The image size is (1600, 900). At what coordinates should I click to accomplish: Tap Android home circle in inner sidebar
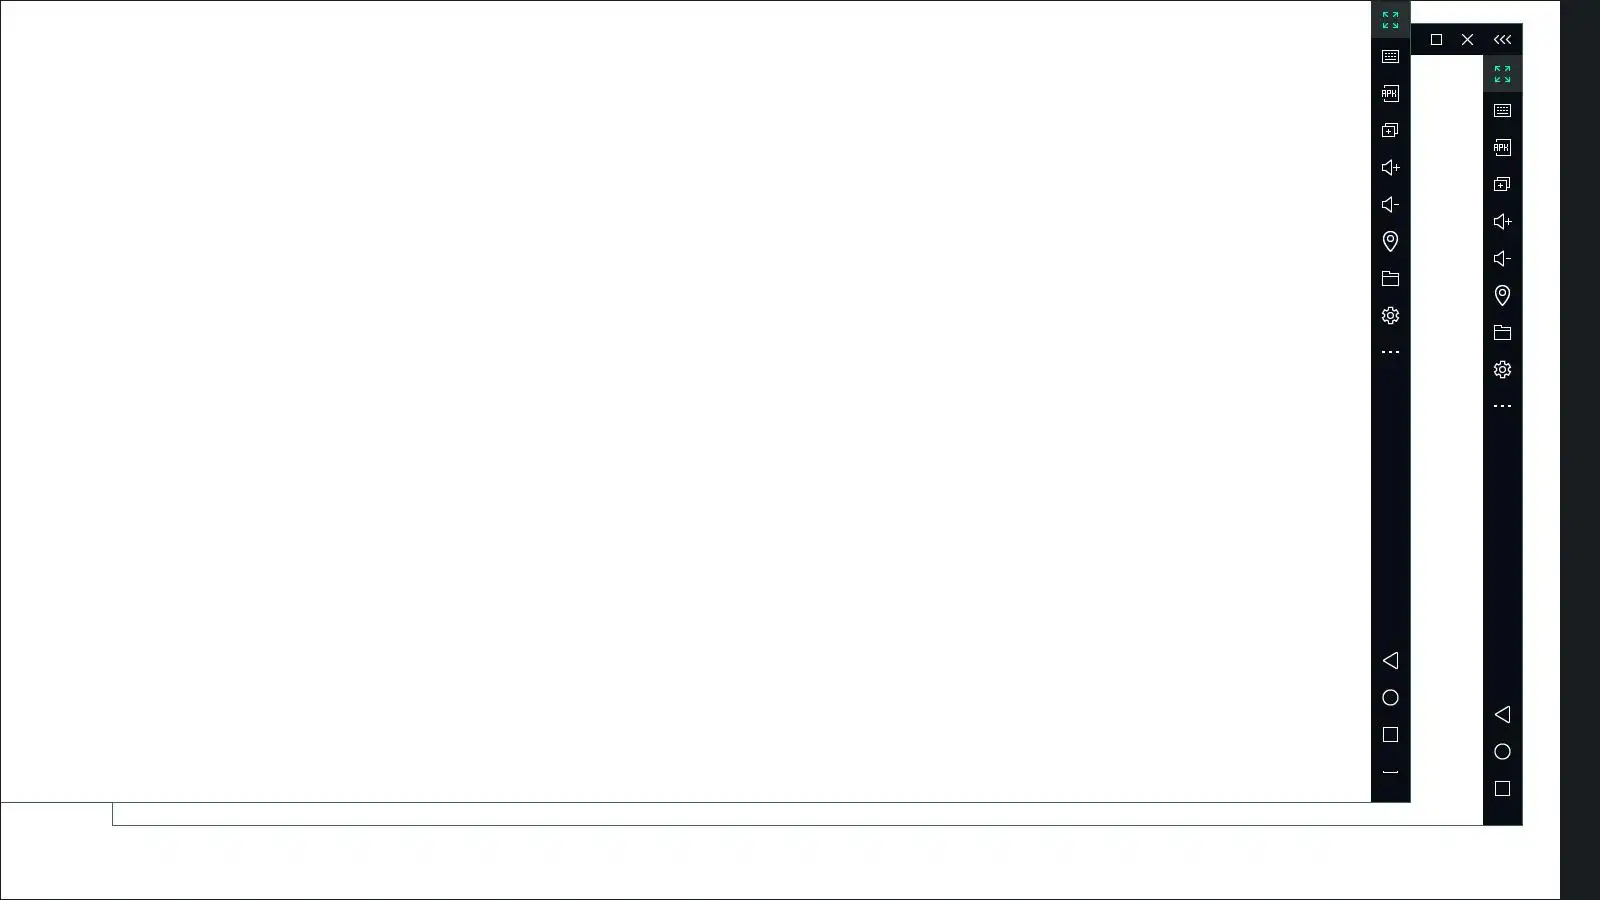tap(1390, 698)
